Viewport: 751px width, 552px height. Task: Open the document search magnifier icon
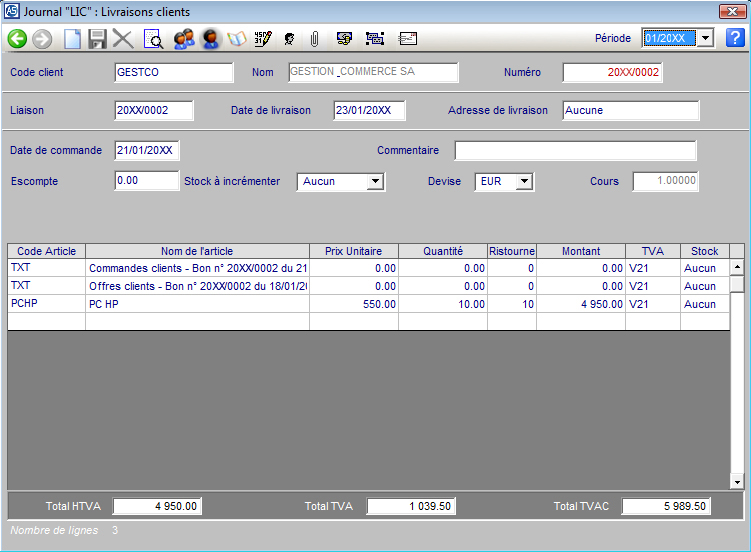click(153, 39)
